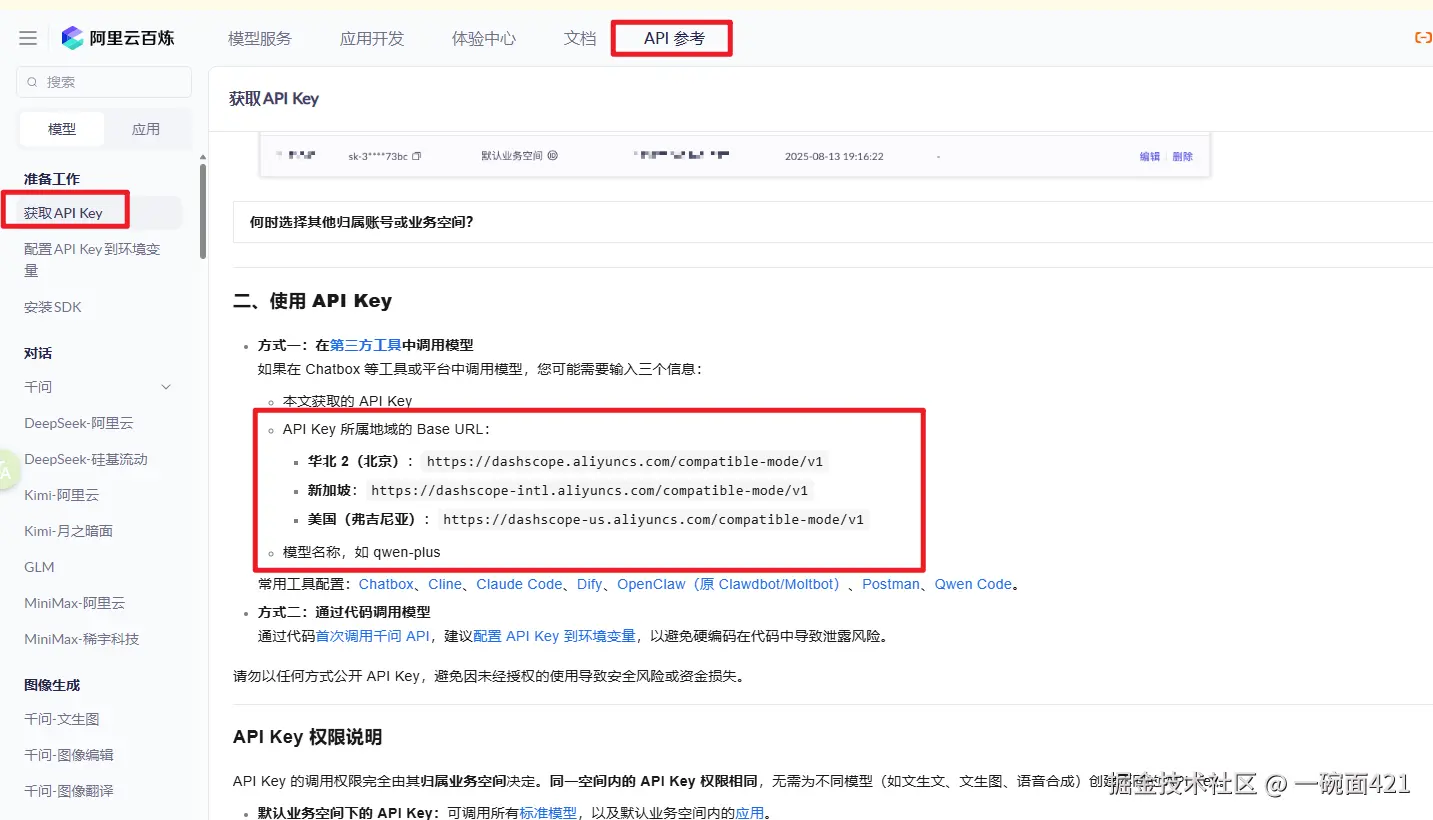This screenshot has width=1433, height=820.
Task: Open 配置 API Key 到环境变量 sidebar item
Action: (x=92, y=260)
